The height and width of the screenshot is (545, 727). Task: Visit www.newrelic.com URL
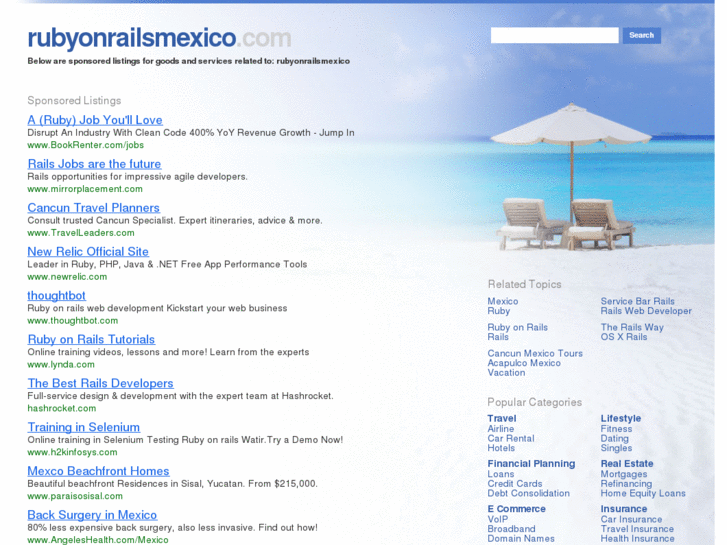coord(67,277)
